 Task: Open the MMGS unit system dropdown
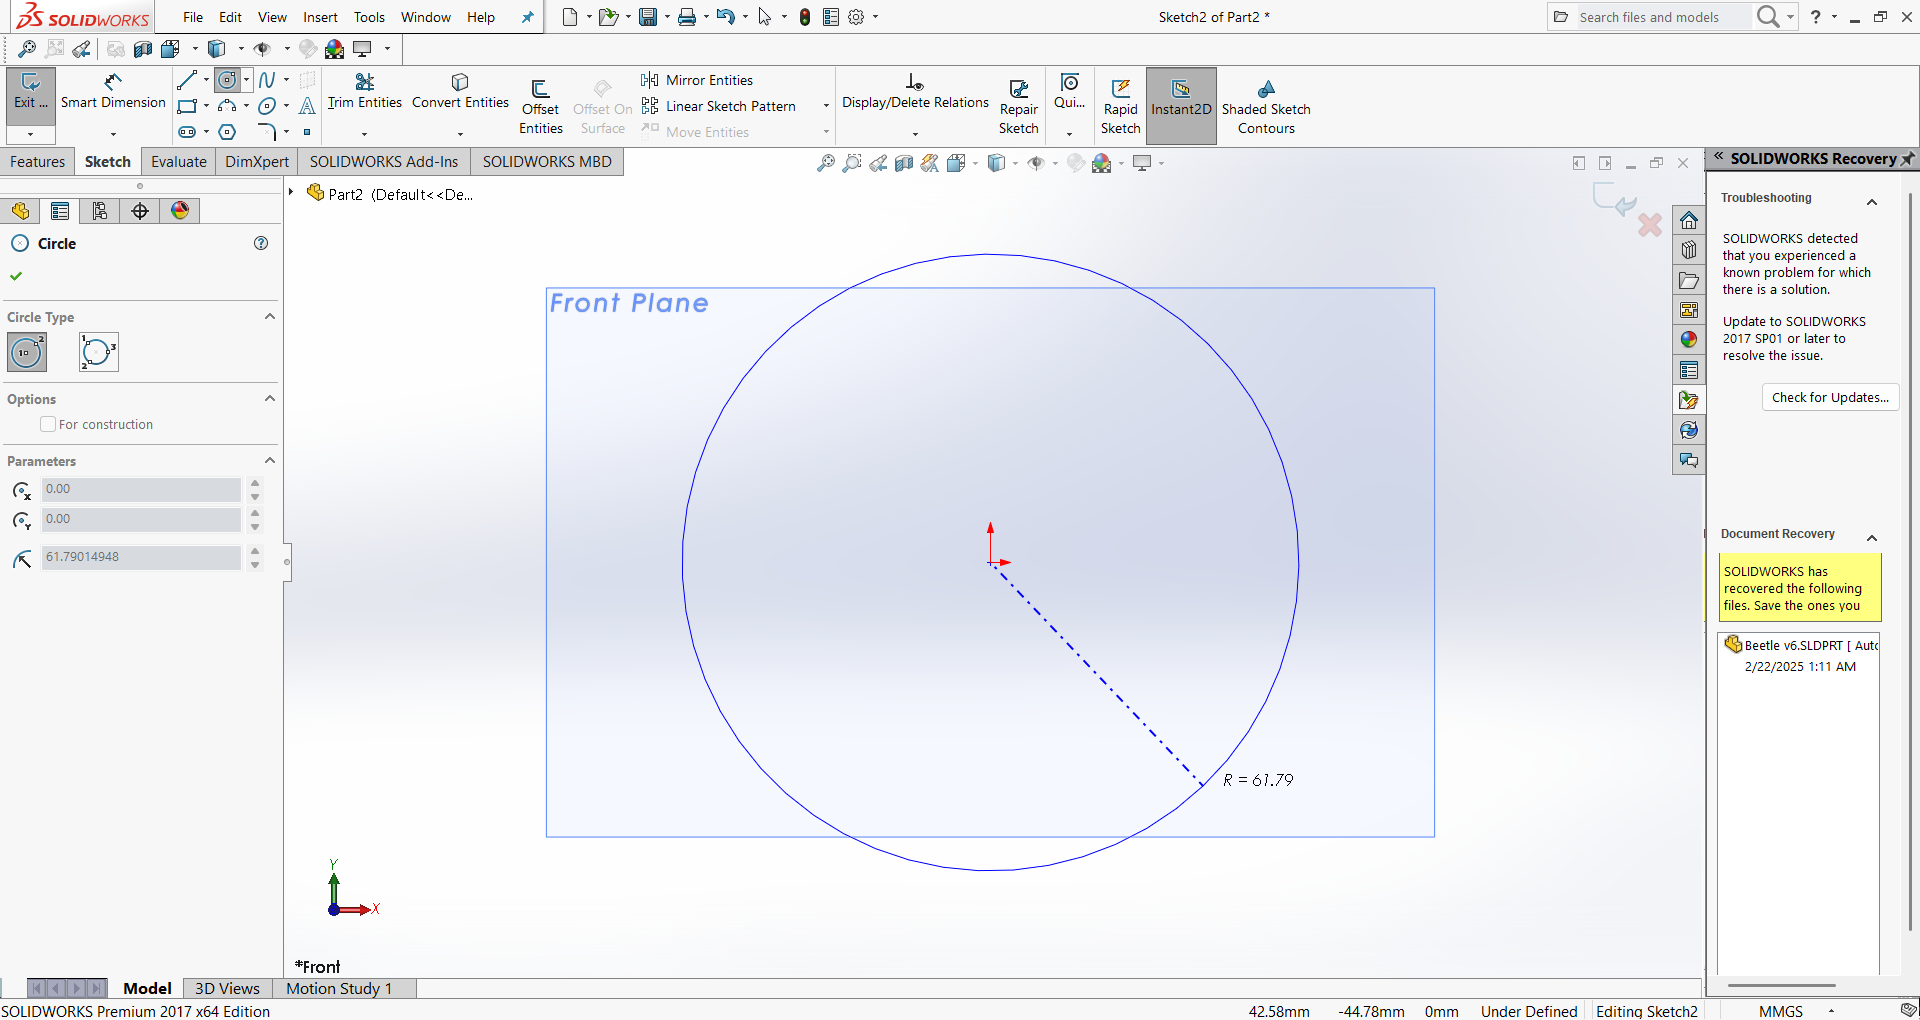pos(1832,1011)
